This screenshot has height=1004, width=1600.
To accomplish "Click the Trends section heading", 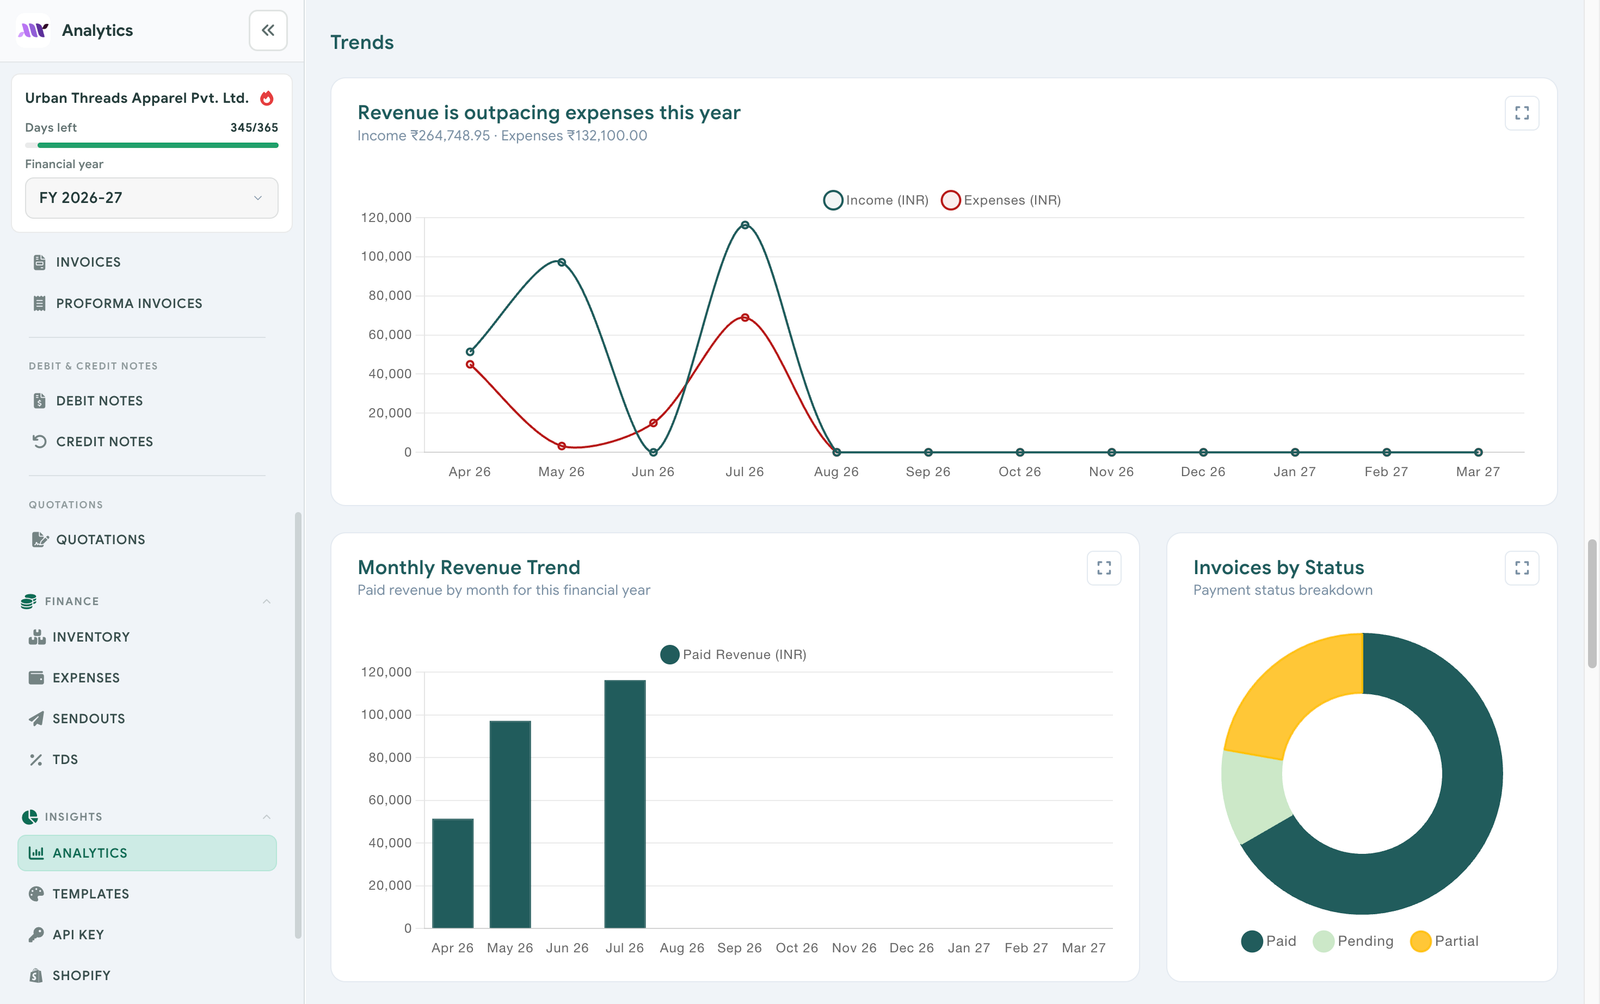I will (362, 42).
